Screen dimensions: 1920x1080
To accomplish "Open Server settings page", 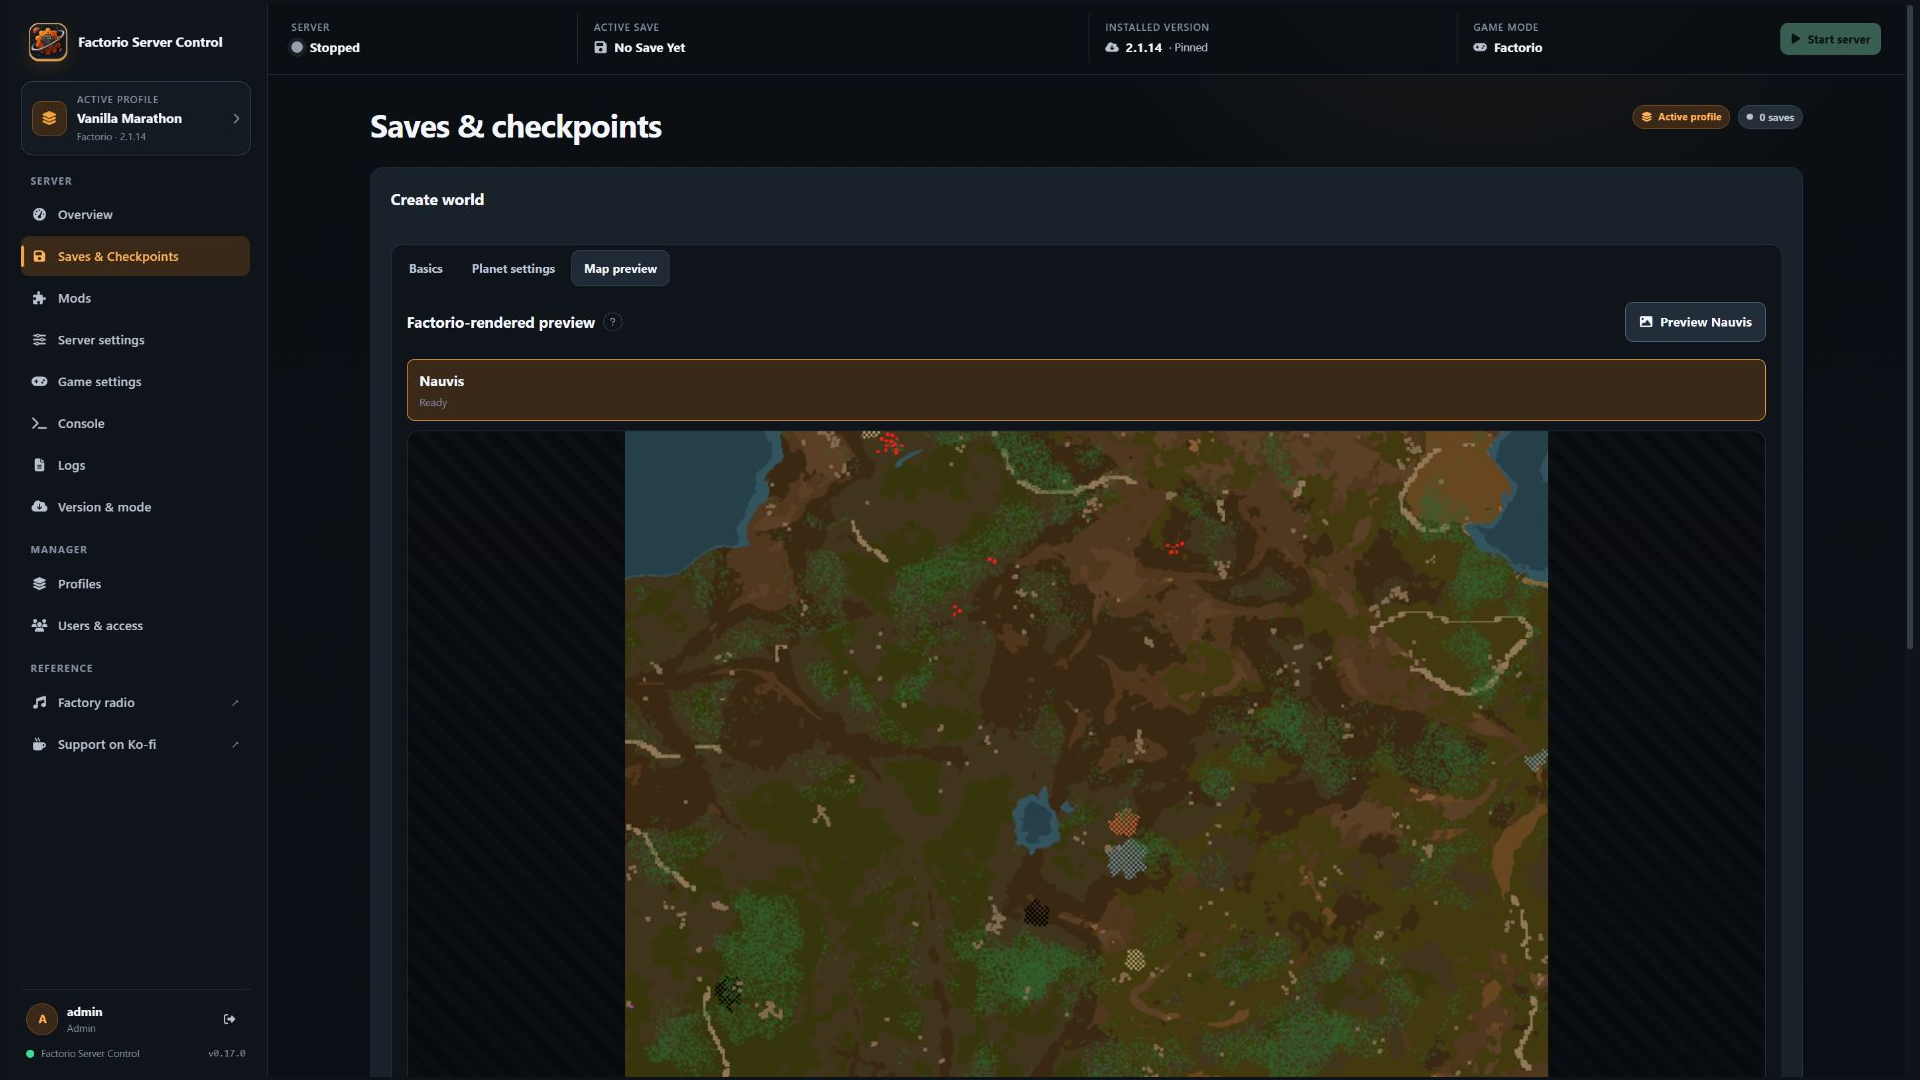I will click(136, 340).
